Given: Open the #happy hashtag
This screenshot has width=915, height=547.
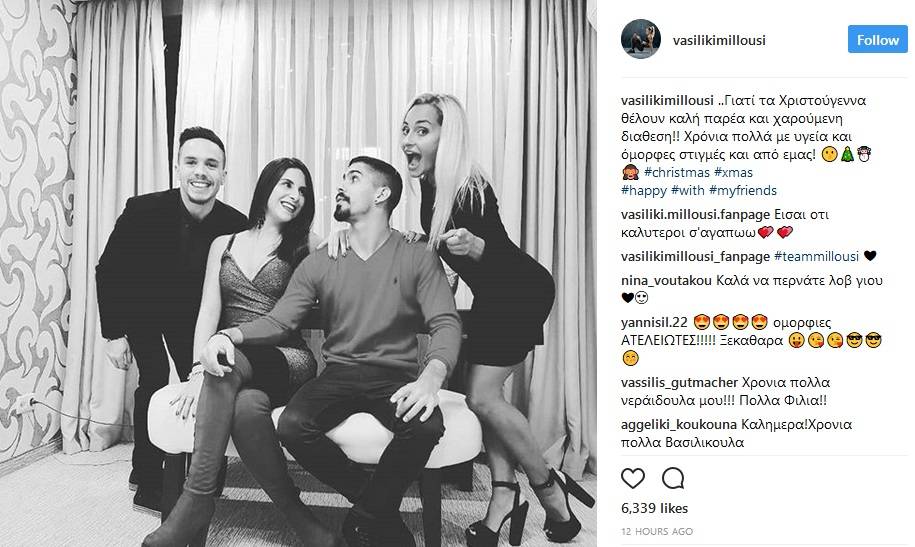Looking at the screenshot, I should point(644,190).
